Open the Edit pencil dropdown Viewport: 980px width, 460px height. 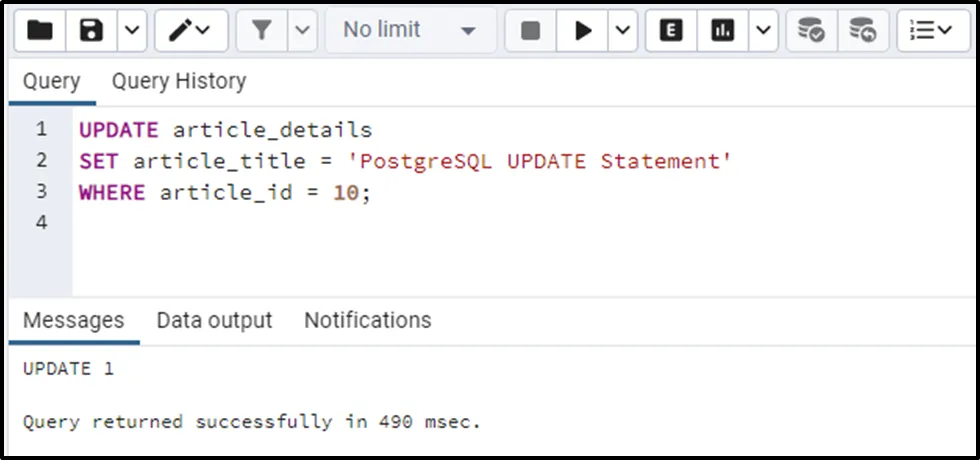coord(189,31)
